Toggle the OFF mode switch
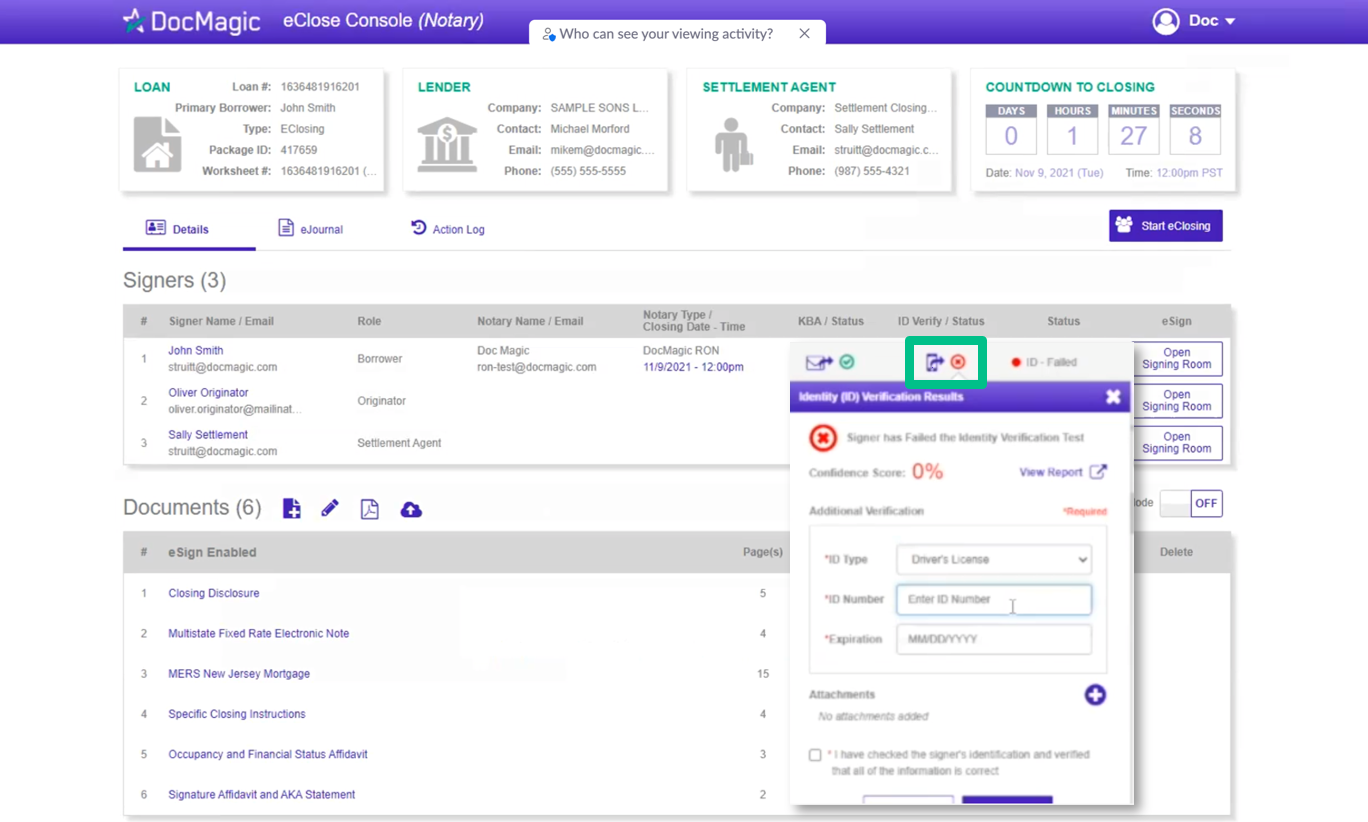 (1190, 503)
